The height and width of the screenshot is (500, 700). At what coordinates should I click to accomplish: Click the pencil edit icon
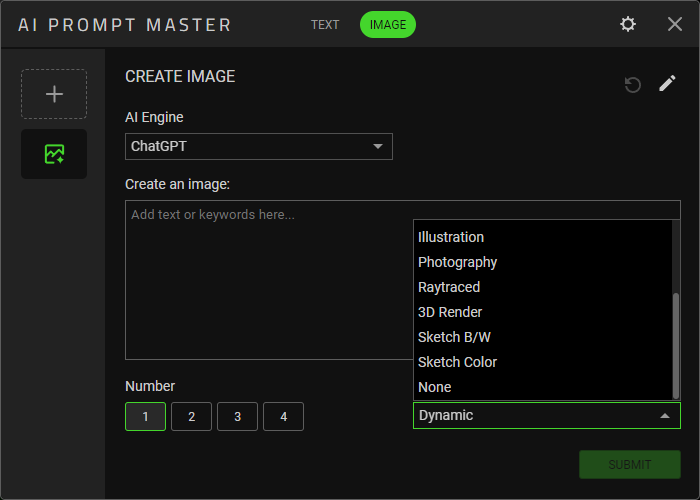[x=667, y=84]
